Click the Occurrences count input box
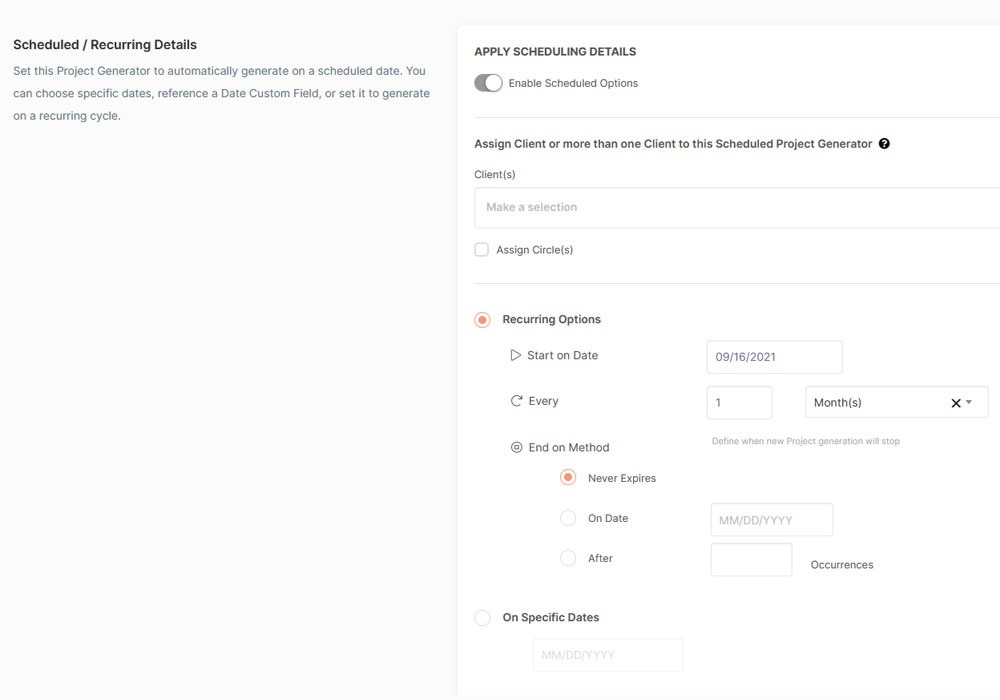 point(751,560)
